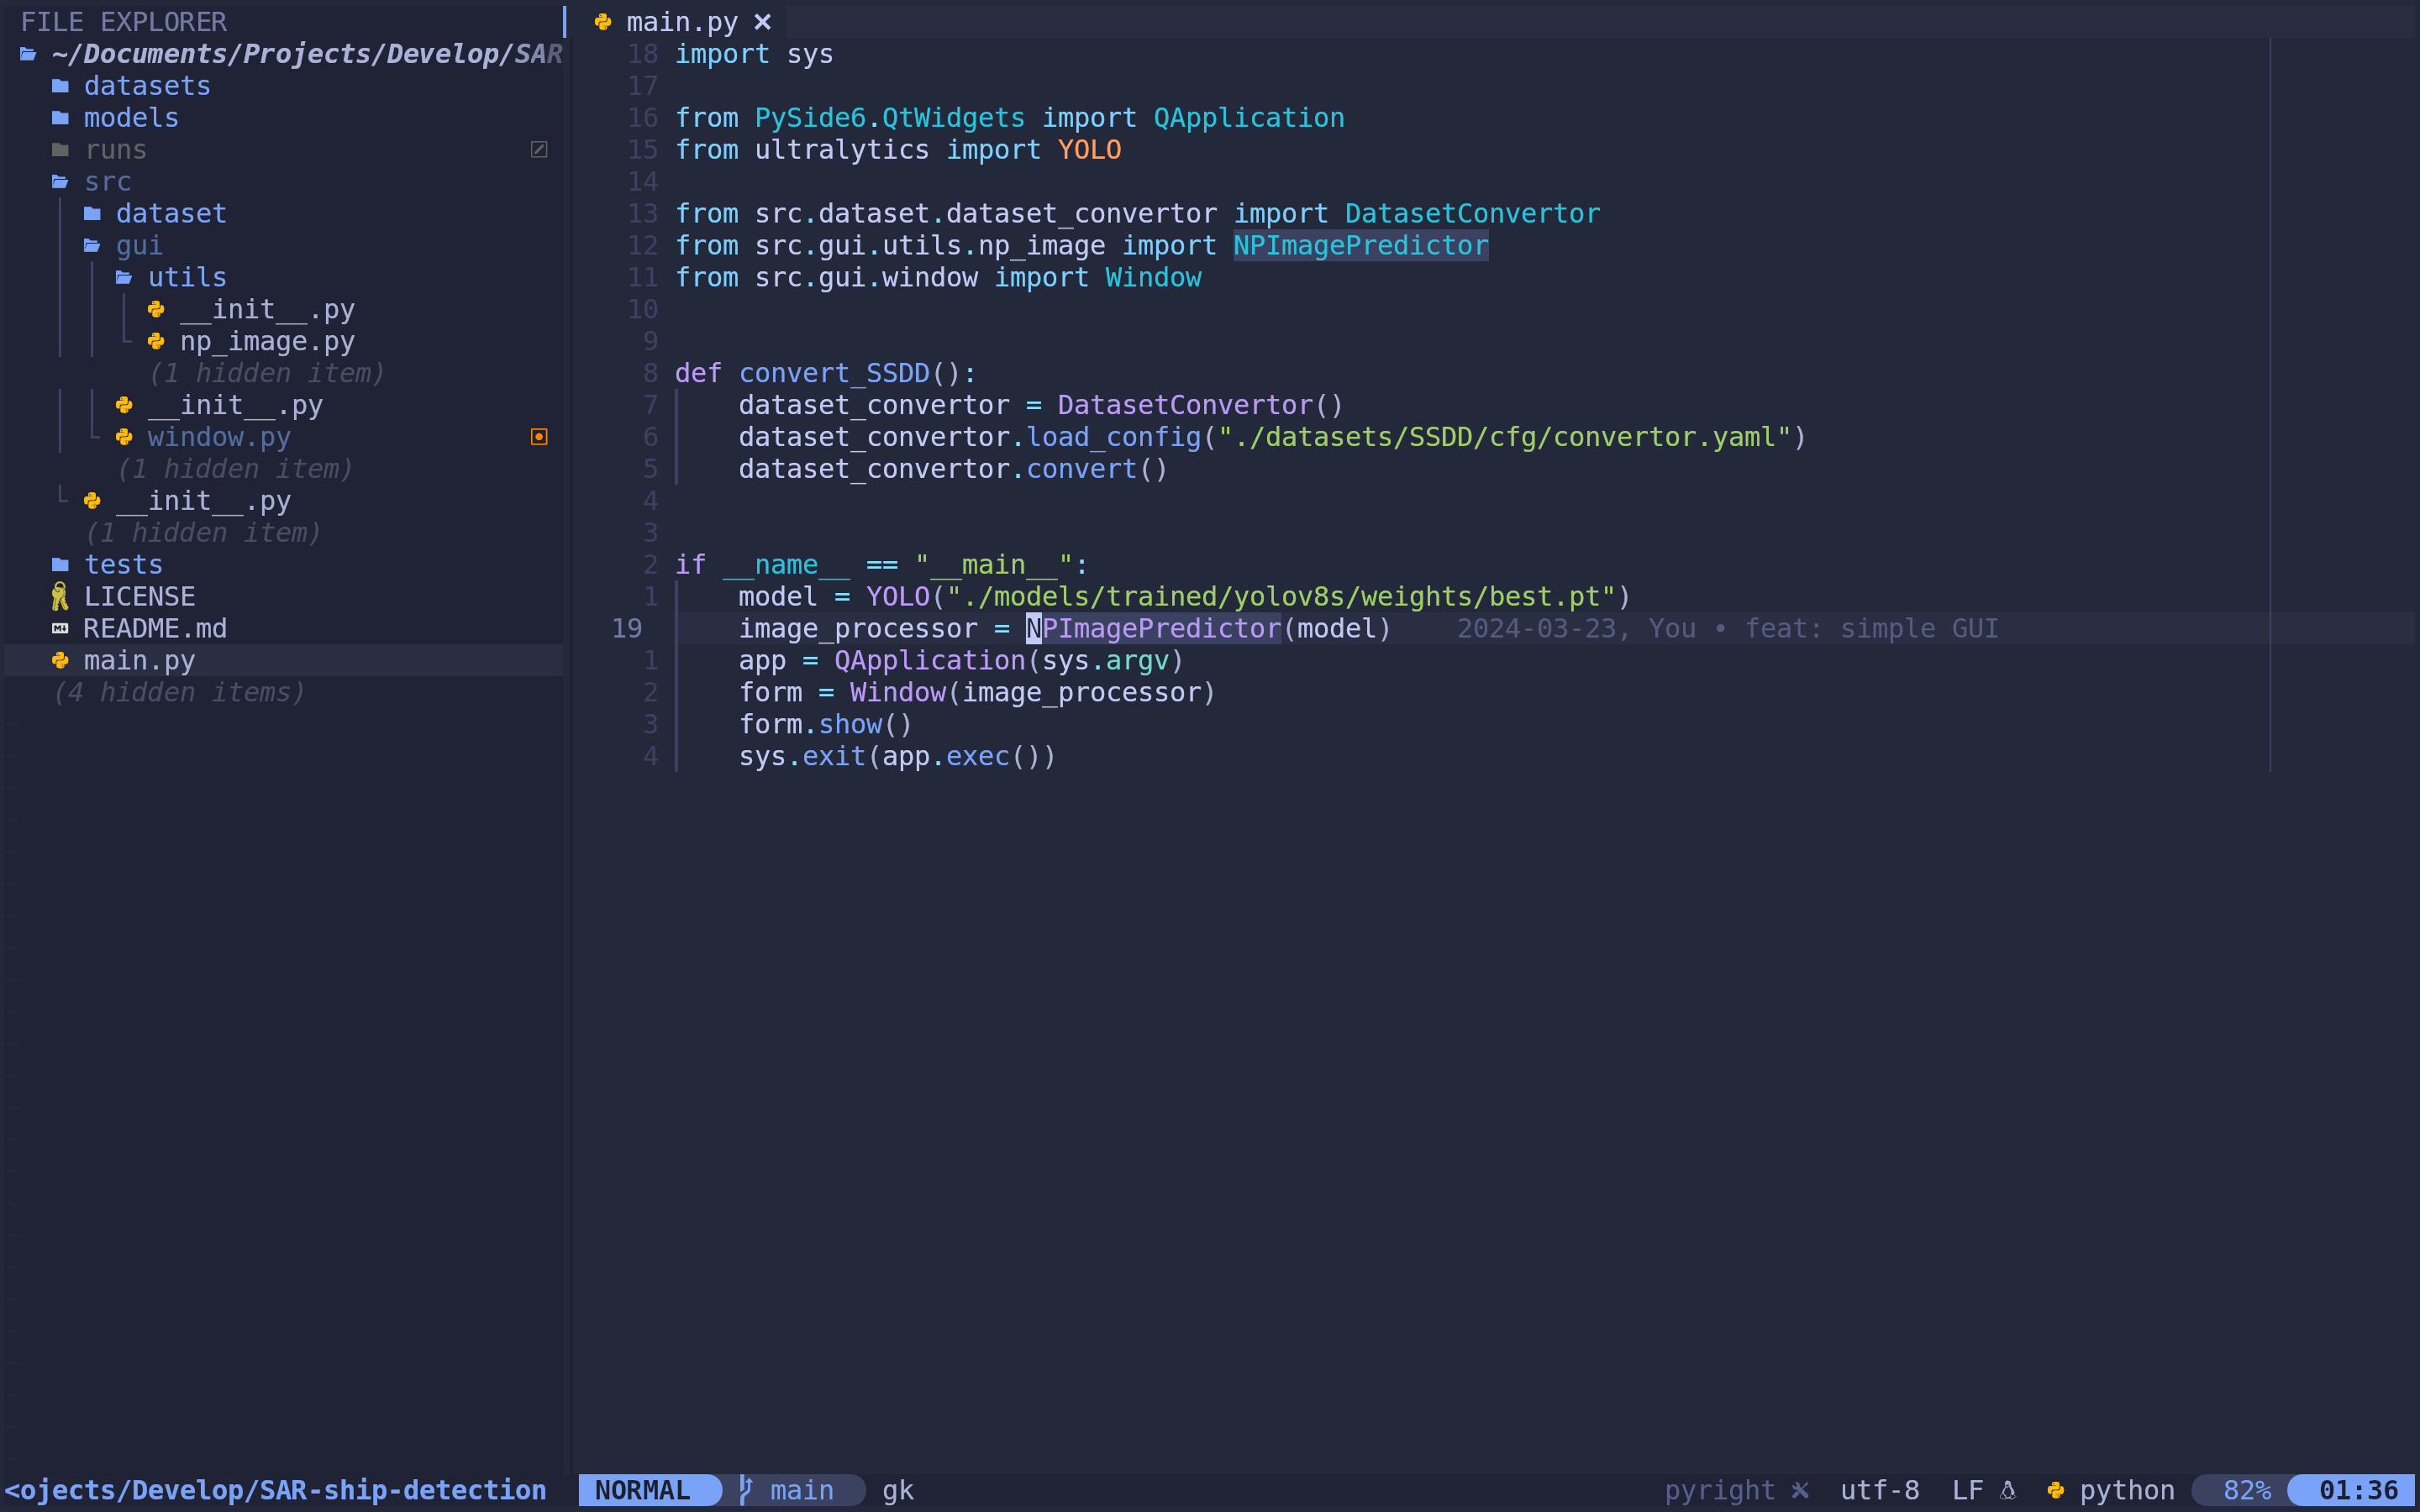Click the markdown icon beside README.md
The image size is (2420, 1512).
pos(60,629)
